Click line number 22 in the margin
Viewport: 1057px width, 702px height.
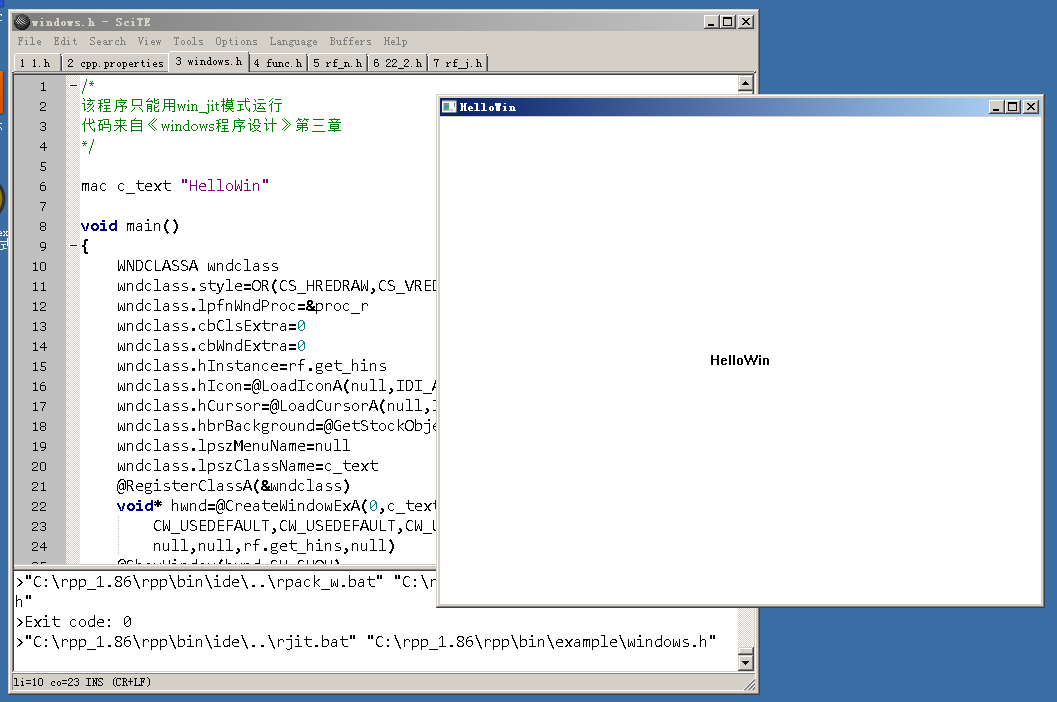(39, 506)
